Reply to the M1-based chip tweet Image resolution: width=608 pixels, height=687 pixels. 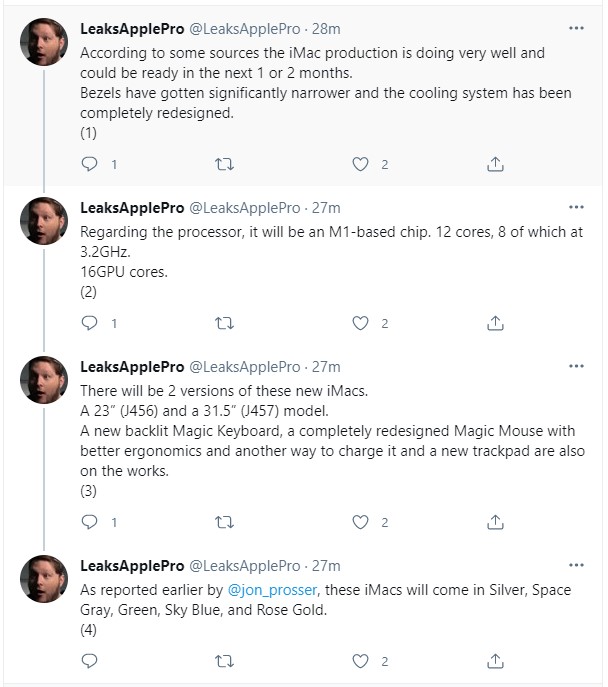(90, 323)
